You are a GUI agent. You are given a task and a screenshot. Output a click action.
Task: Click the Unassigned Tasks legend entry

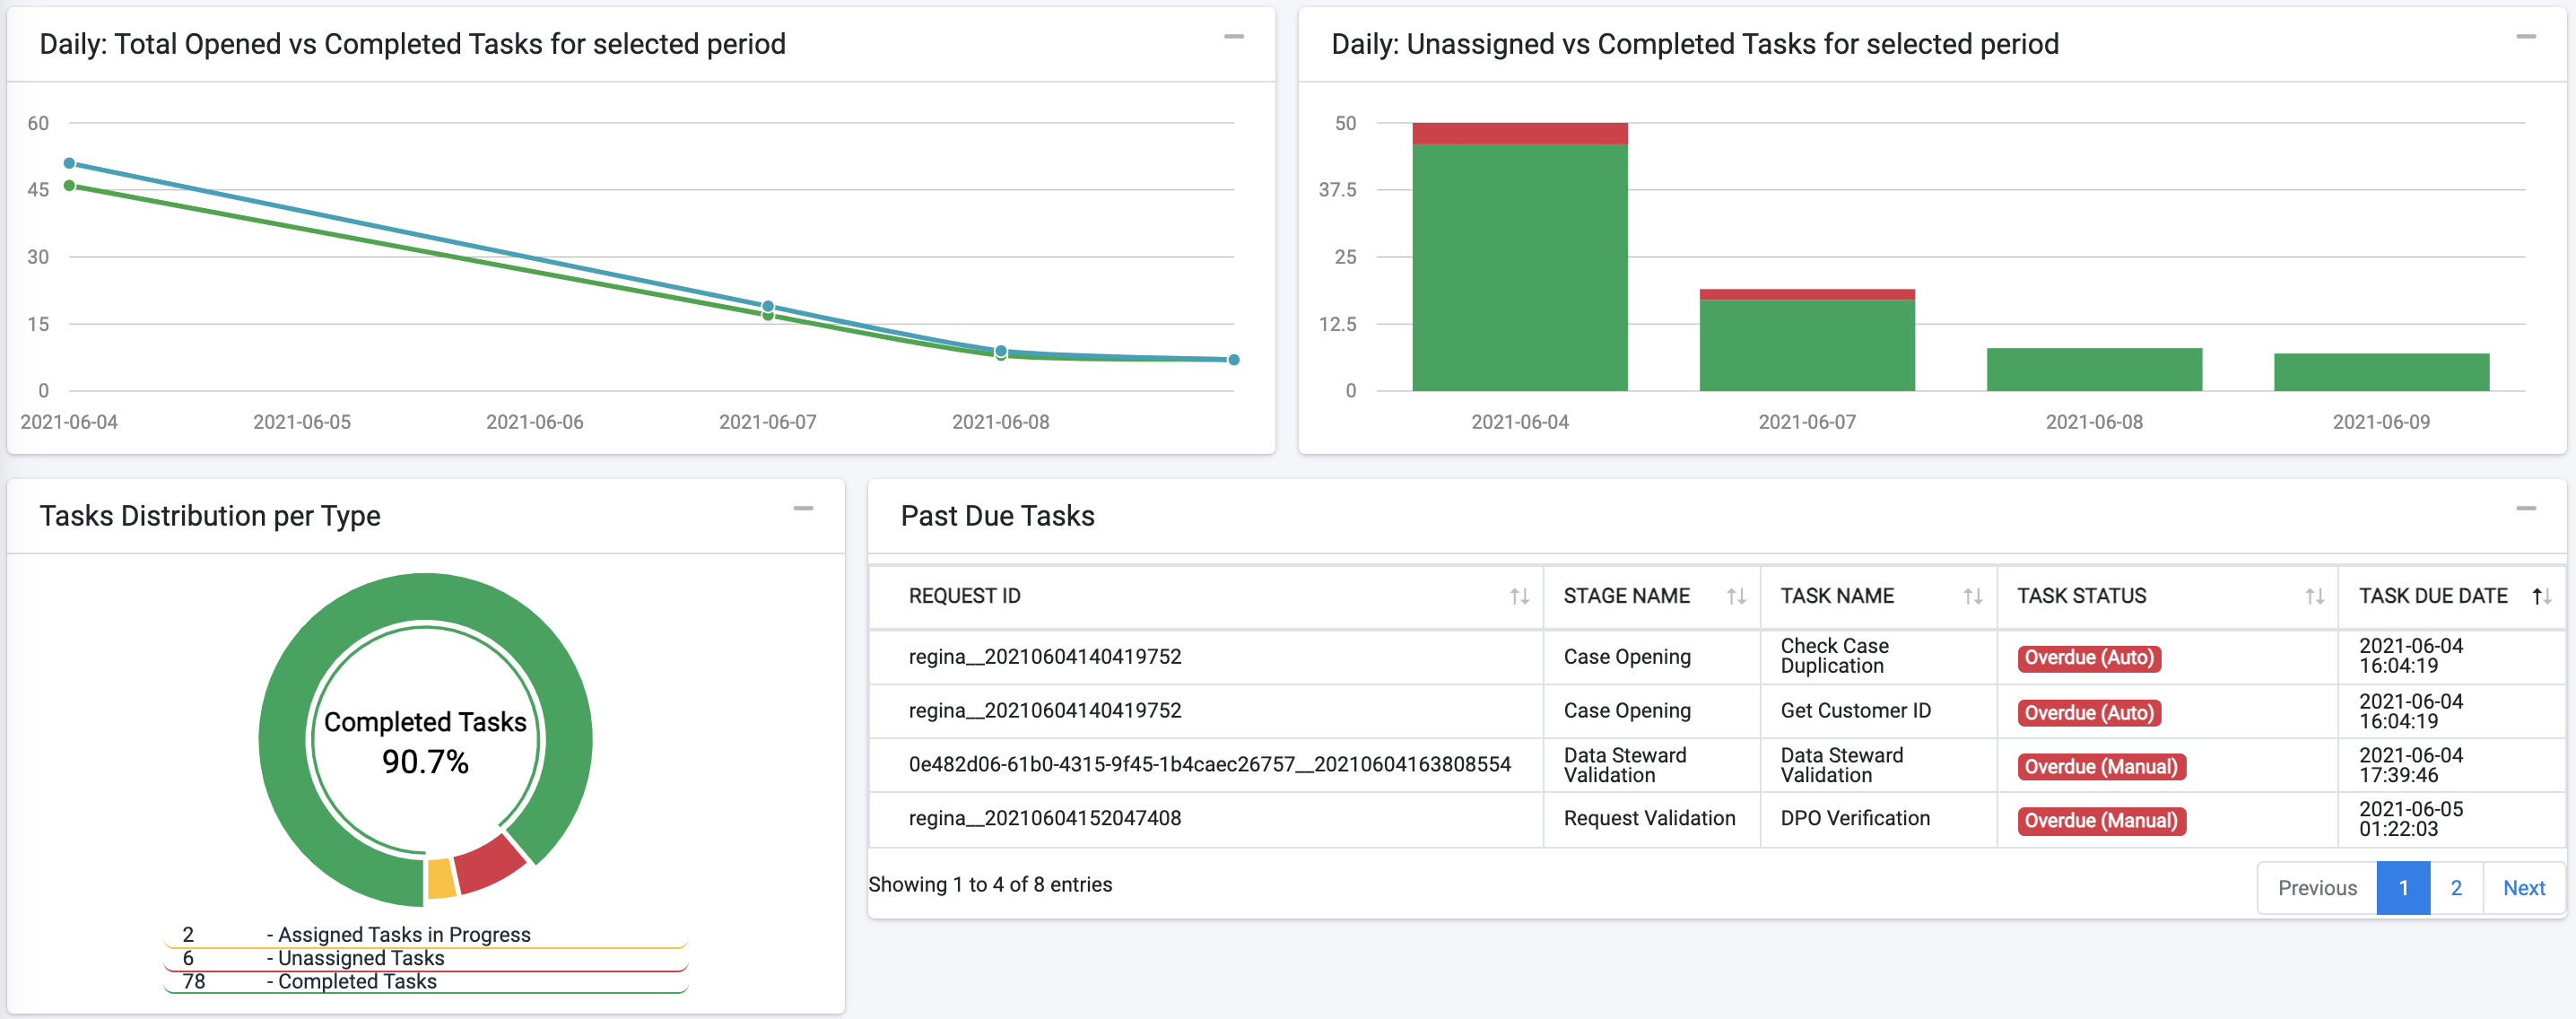click(425, 958)
